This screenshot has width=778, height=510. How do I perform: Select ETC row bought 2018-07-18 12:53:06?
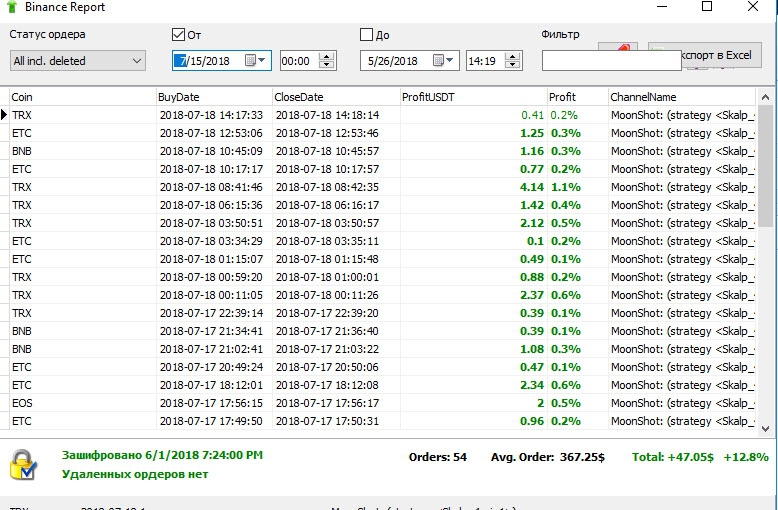tap(383, 133)
